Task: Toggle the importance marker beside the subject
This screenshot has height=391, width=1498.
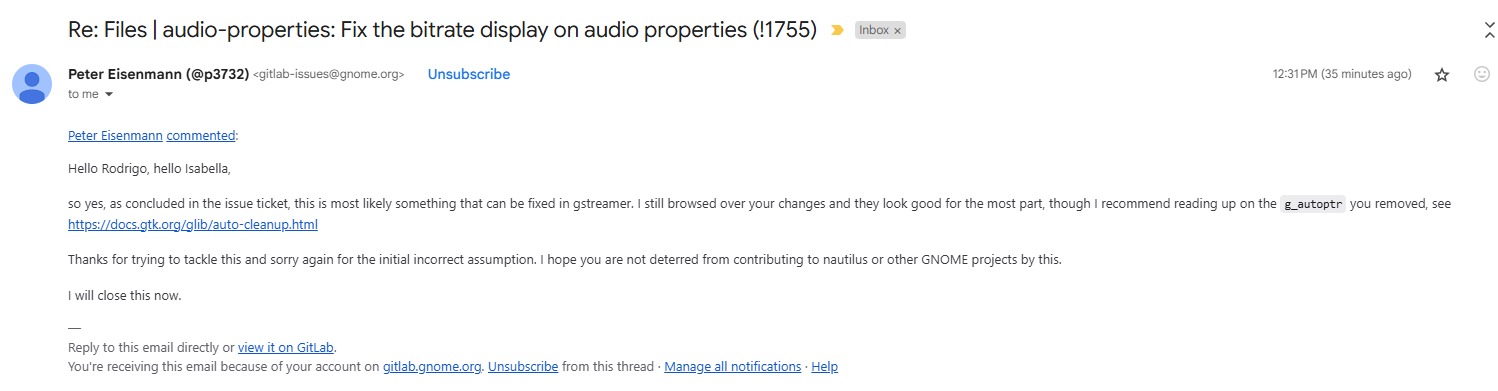Action: click(x=837, y=31)
